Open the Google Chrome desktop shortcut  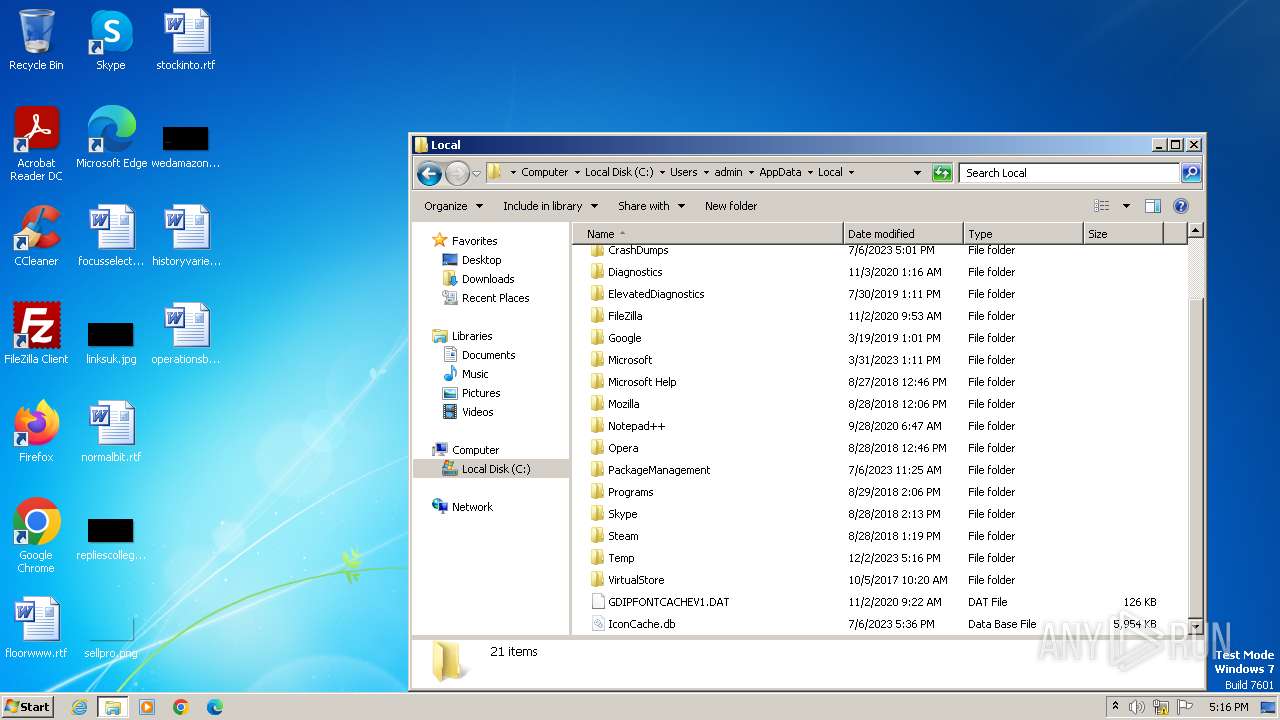pos(36,536)
